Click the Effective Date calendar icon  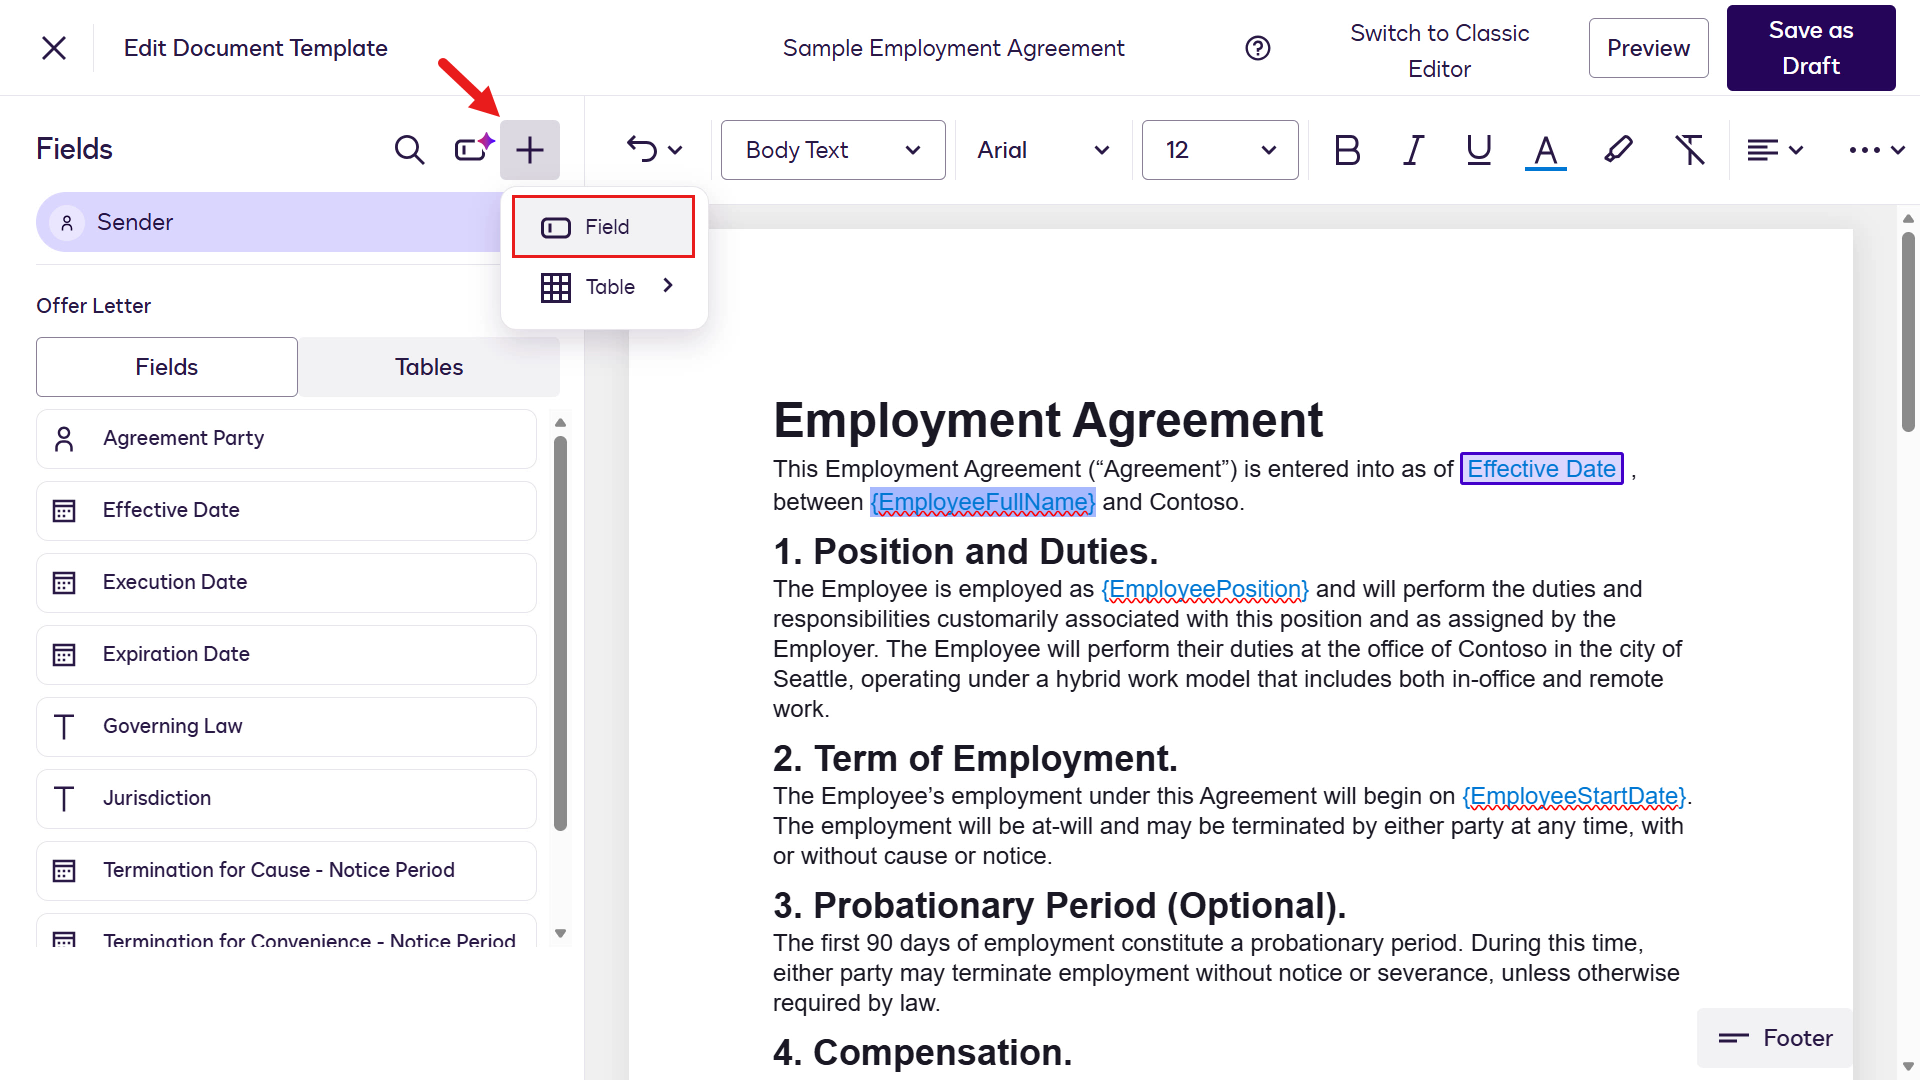(x=64, y=511)
